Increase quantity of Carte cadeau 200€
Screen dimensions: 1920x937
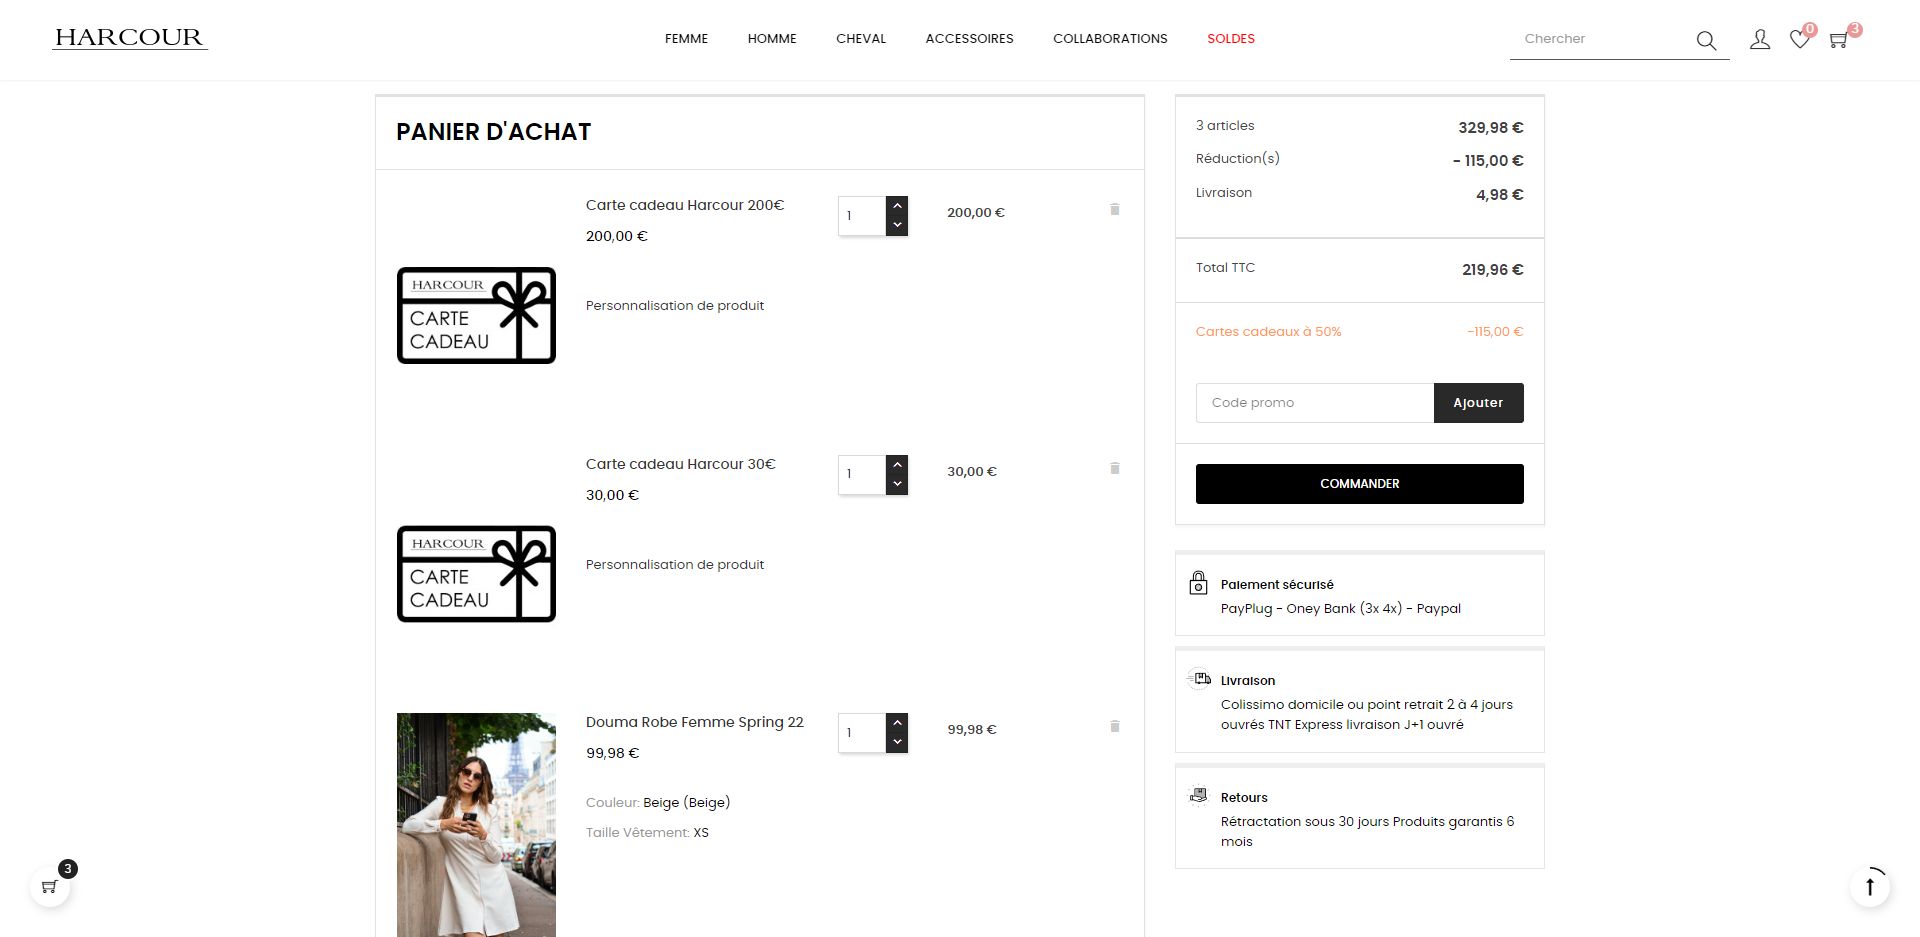pyautogui.click(x=897, y=206)
